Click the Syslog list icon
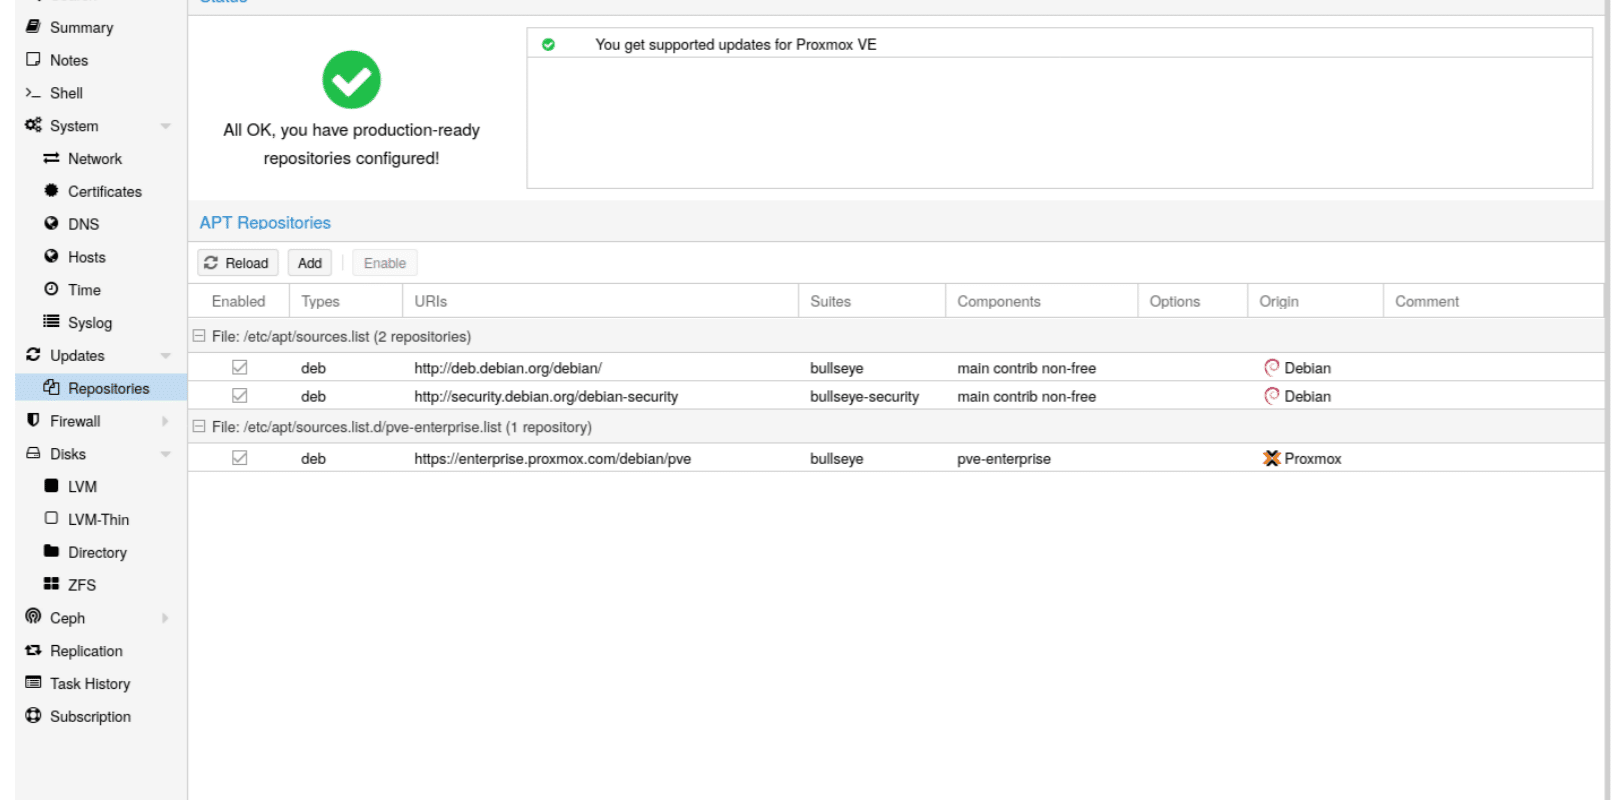1621x800 pixels. click(x=51, y=322)
